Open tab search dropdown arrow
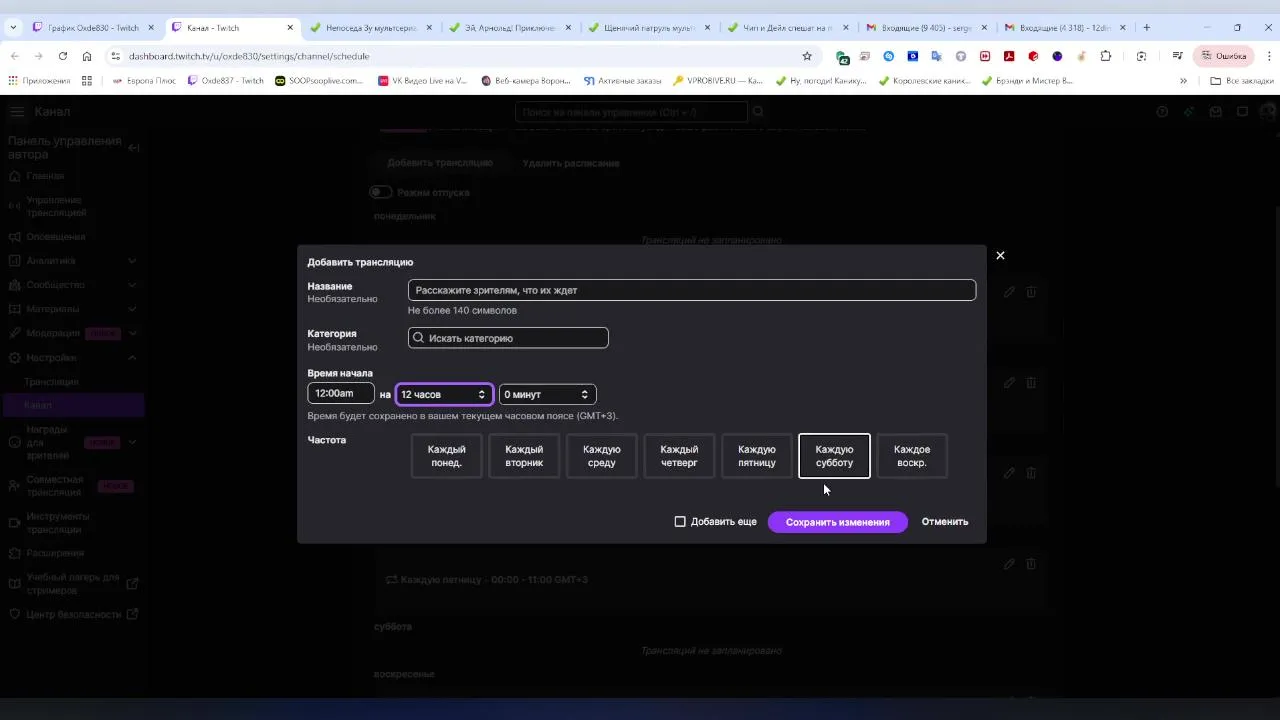 click(x=14, y=28)
